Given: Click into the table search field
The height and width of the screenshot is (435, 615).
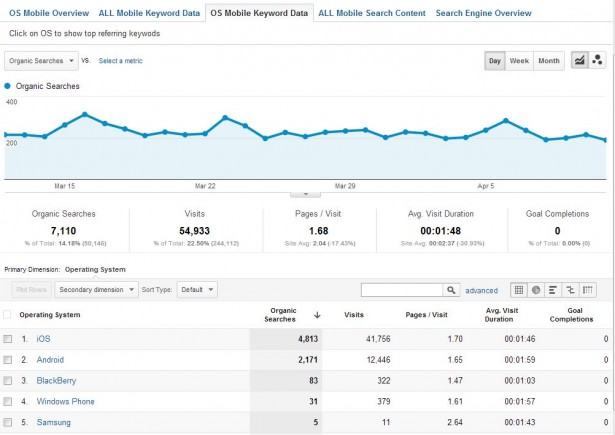Looking at the screenshot, I should coord(402,290).
